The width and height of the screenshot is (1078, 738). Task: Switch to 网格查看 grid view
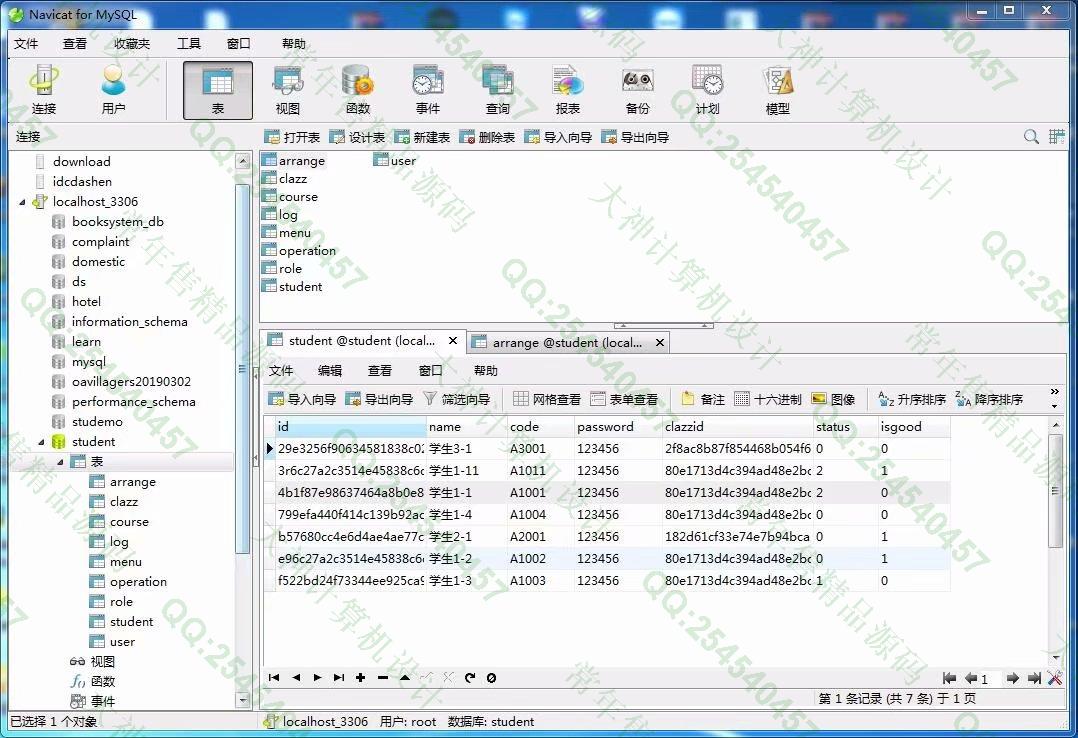point(547,399)
